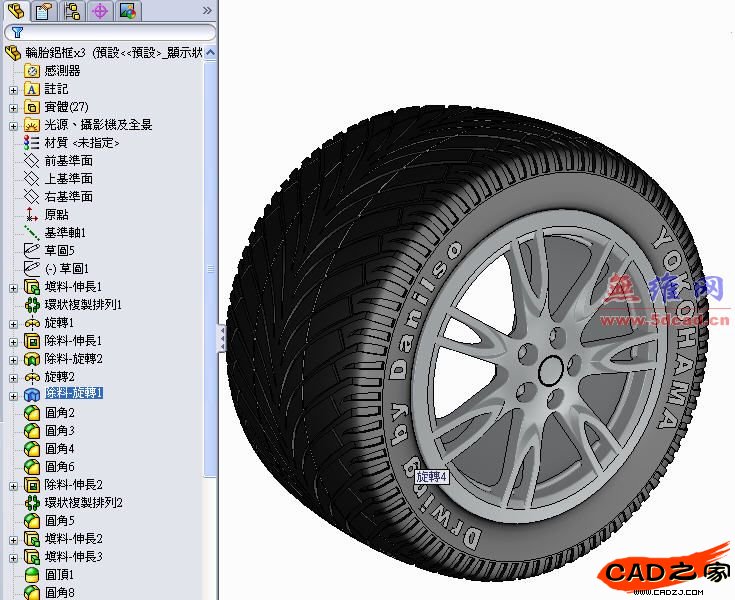
Task: Expand the 實體(27) solid bodies folder
Action: (13, 108)
